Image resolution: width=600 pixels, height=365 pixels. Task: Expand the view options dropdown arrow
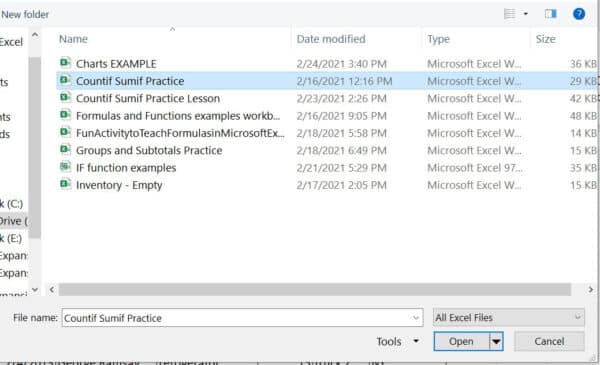[x=526, y=14]
